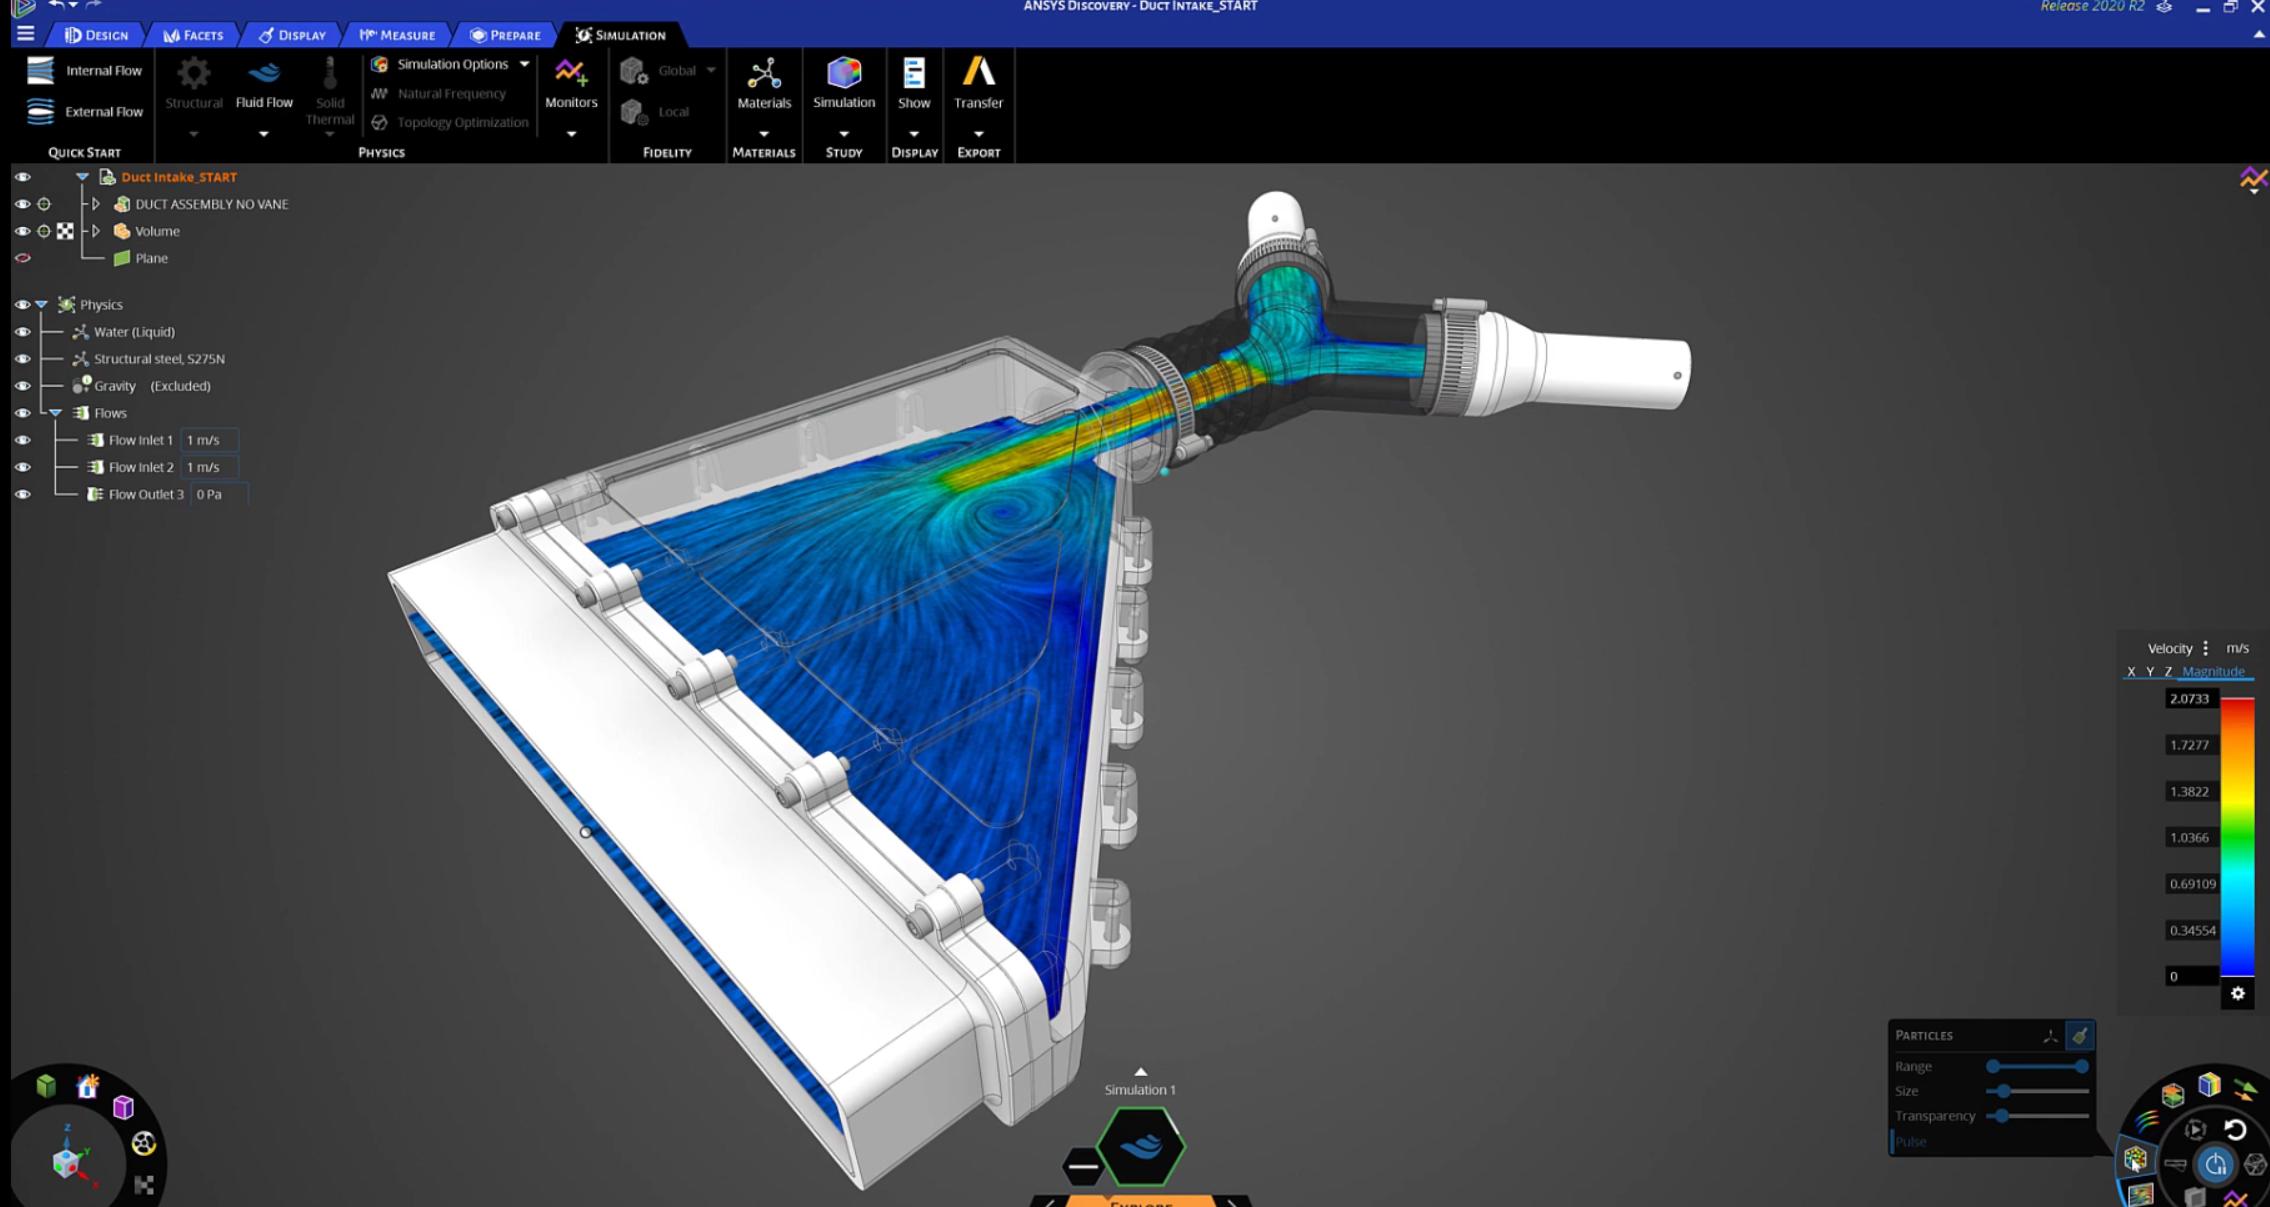Expand the DUCT ASSEMBLY NO VANE node
This screenshot has height=1207, width=2270.
(x=95, y=203)
